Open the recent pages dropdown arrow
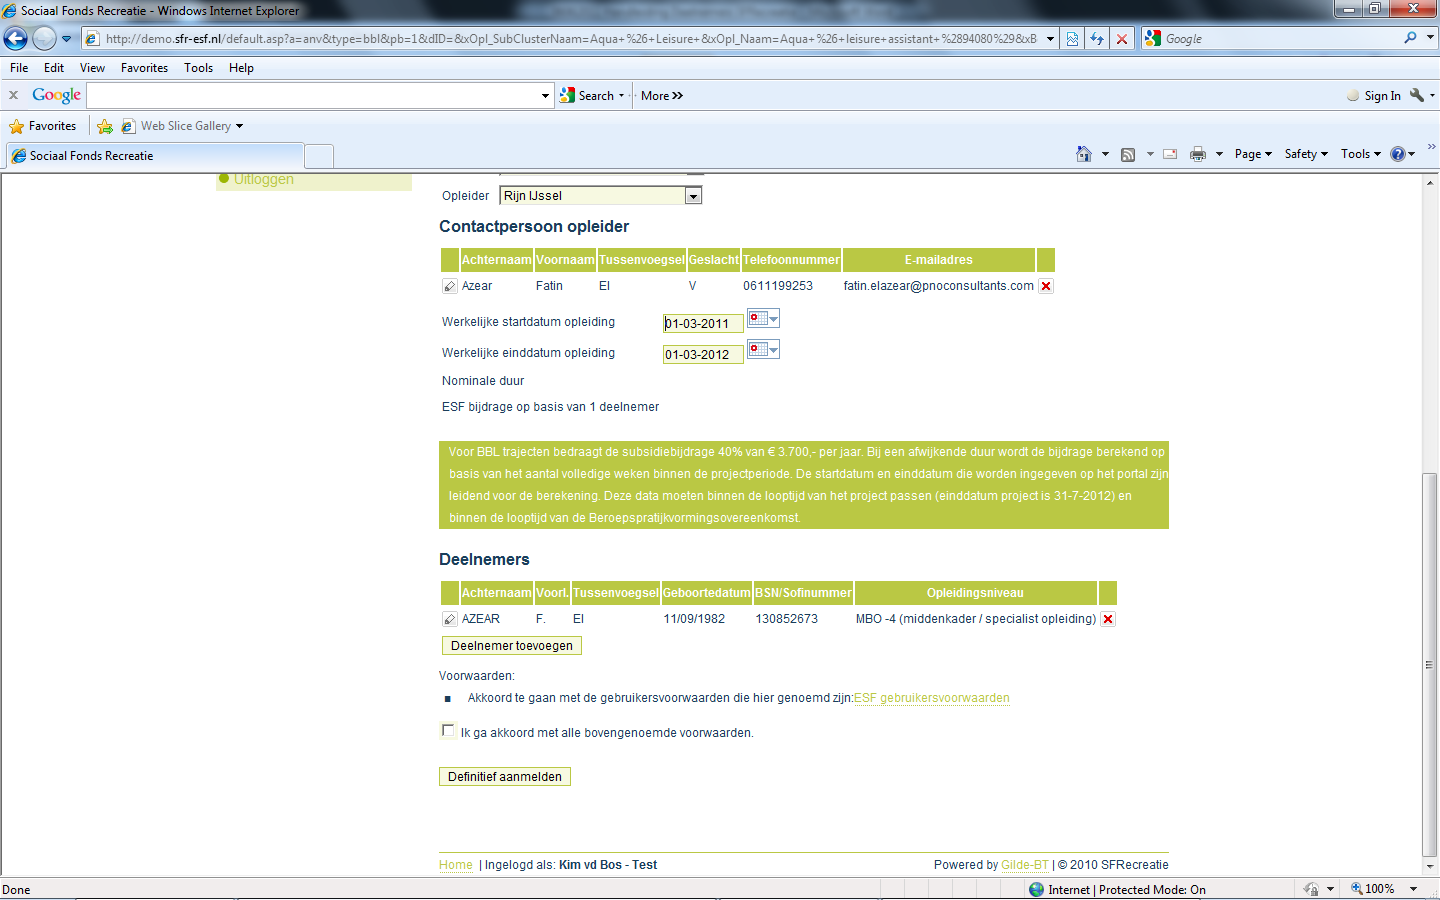 tap(67, 39)
